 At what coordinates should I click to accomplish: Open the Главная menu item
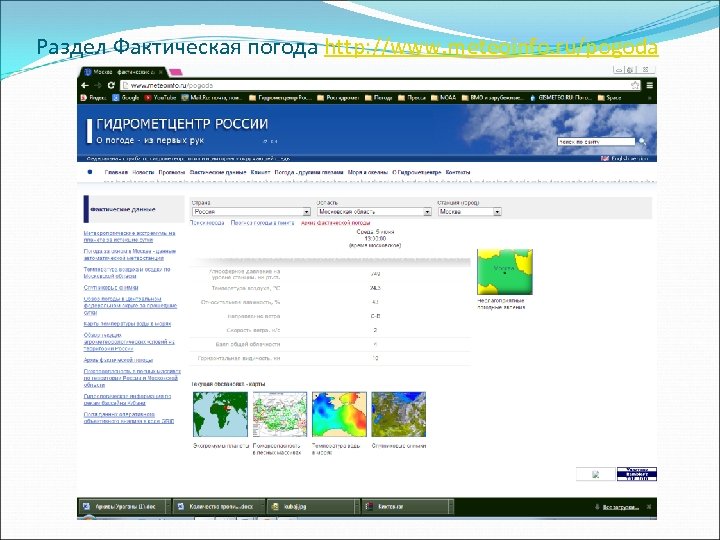116,173
